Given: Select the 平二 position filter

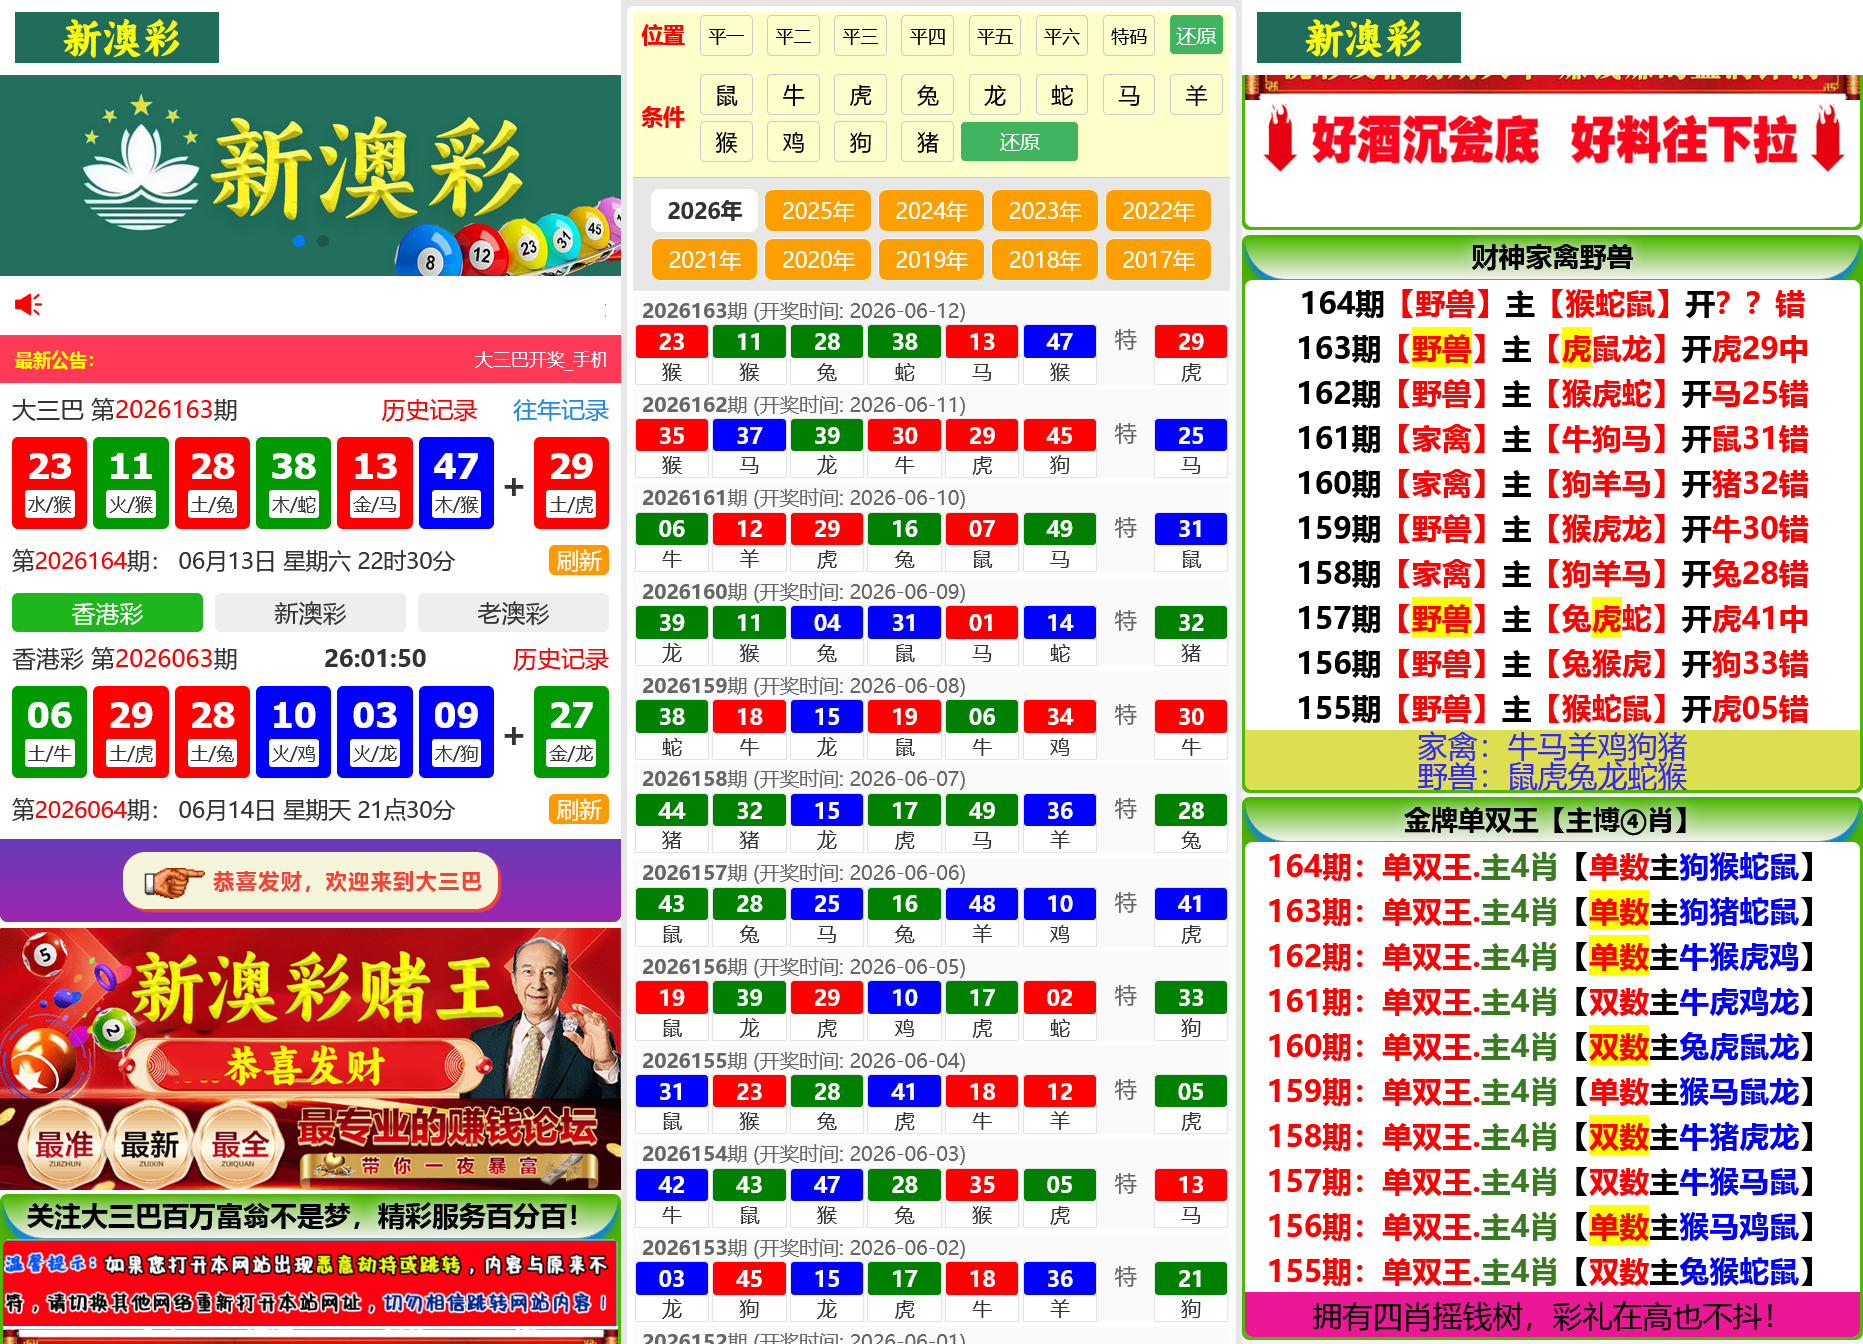Looking at the screenshot, I should click(793, 36).
